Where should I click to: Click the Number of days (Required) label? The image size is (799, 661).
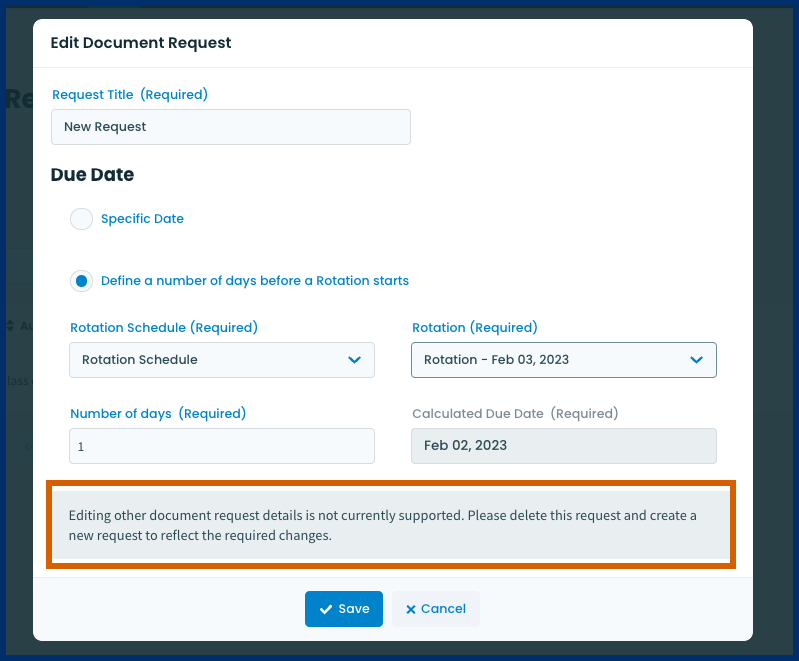click(158, 414)
